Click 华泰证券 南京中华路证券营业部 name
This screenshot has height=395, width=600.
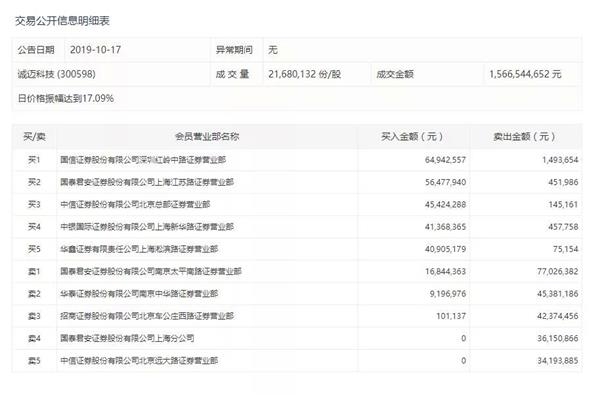(x=139, y=294)
